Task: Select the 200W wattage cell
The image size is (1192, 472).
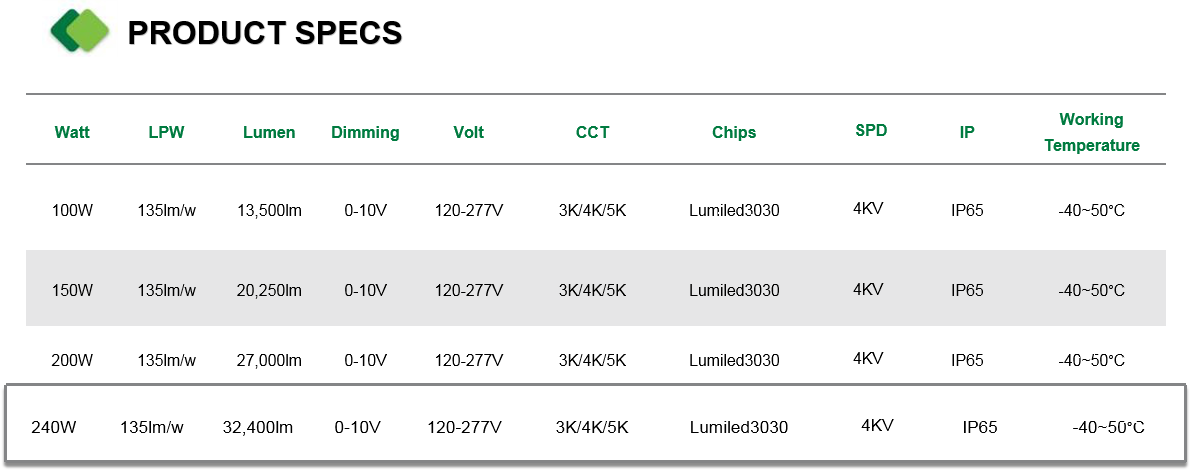Action: click(x=72, y=360)
